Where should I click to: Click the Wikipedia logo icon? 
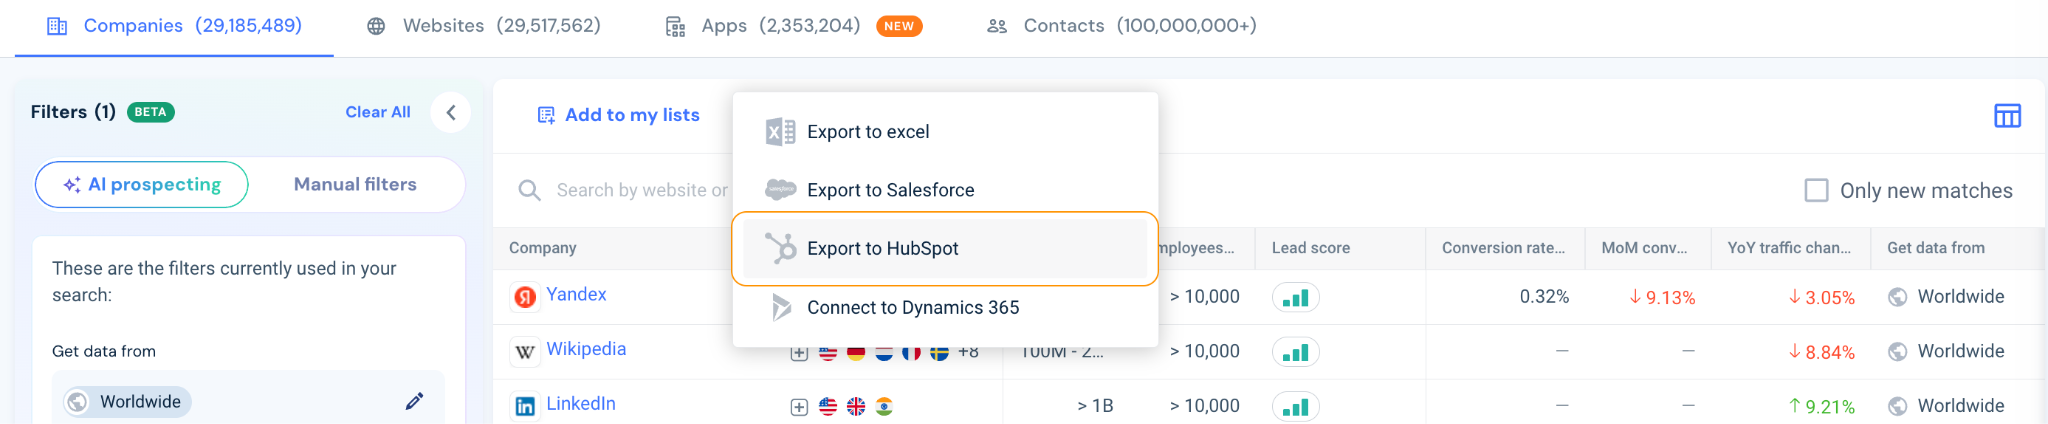tap(524, 352)
